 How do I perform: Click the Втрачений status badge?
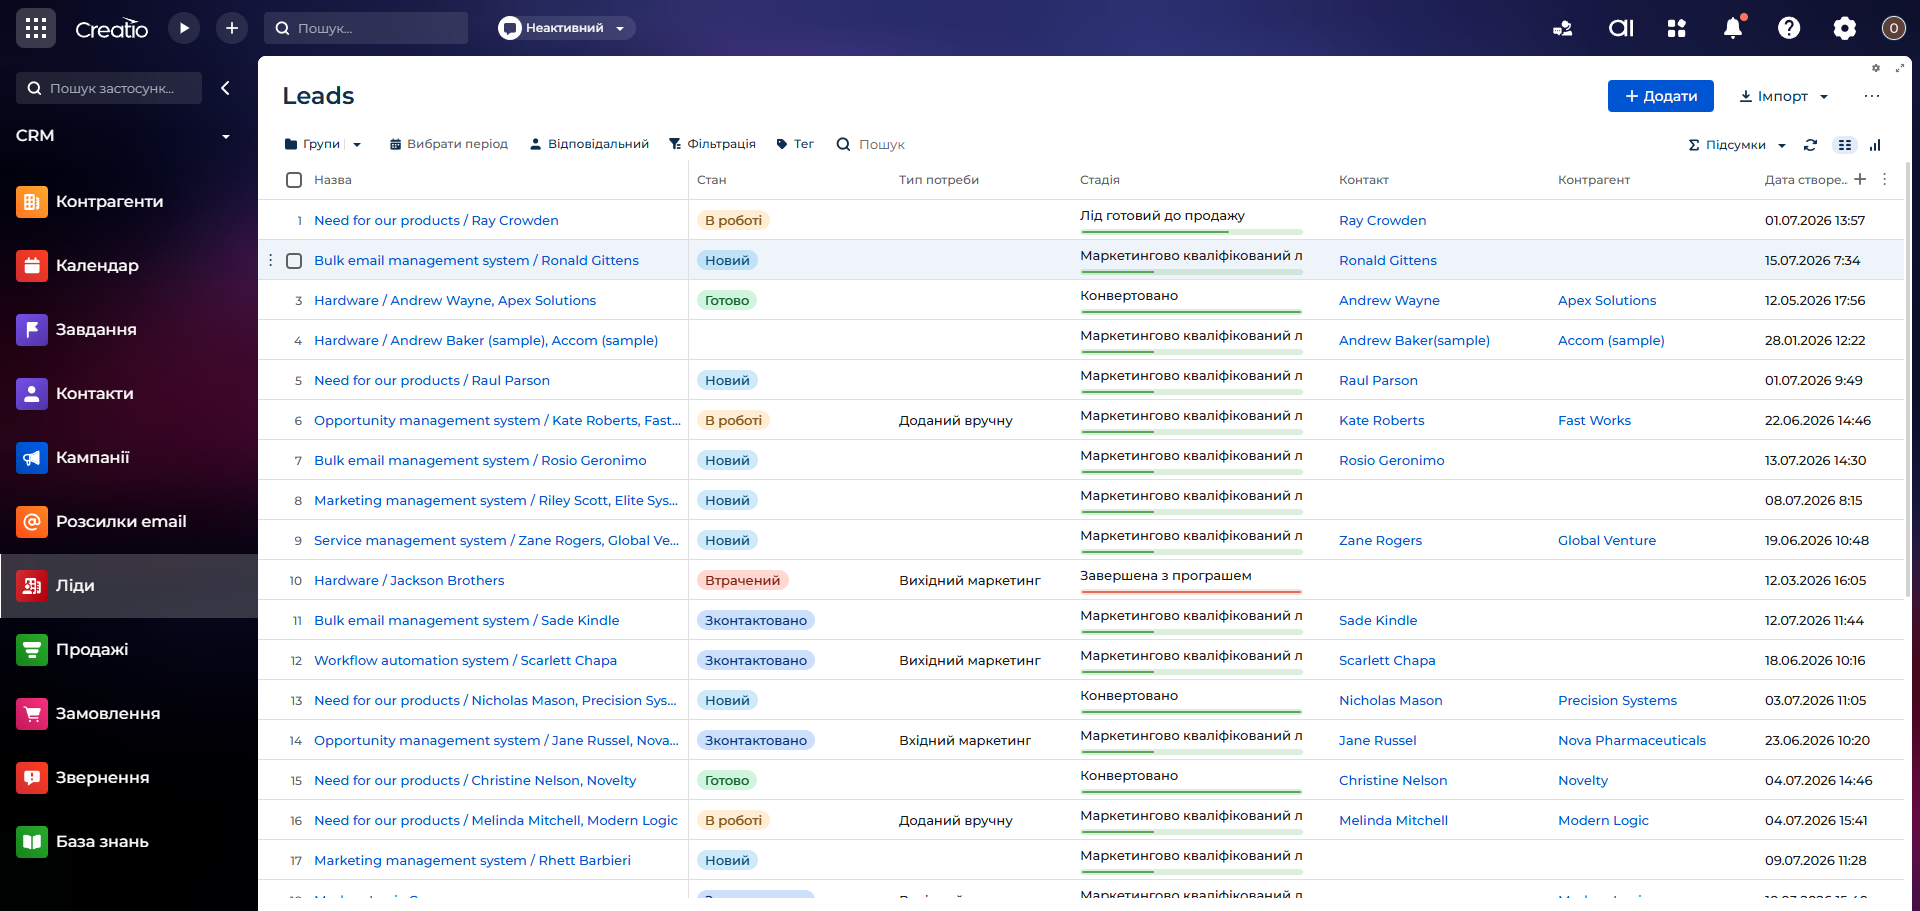tap(743, 580)
